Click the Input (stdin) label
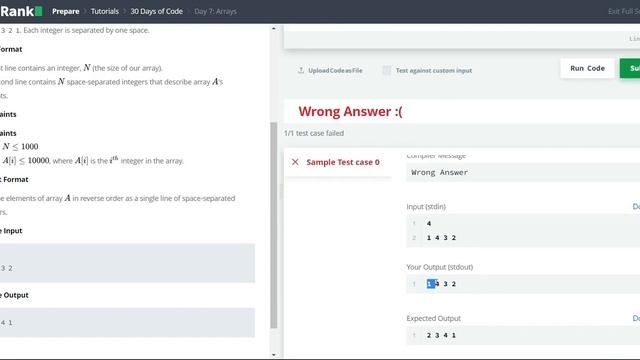Image resolution: width=640 pixels, height=360 pixels. [426, 207]
